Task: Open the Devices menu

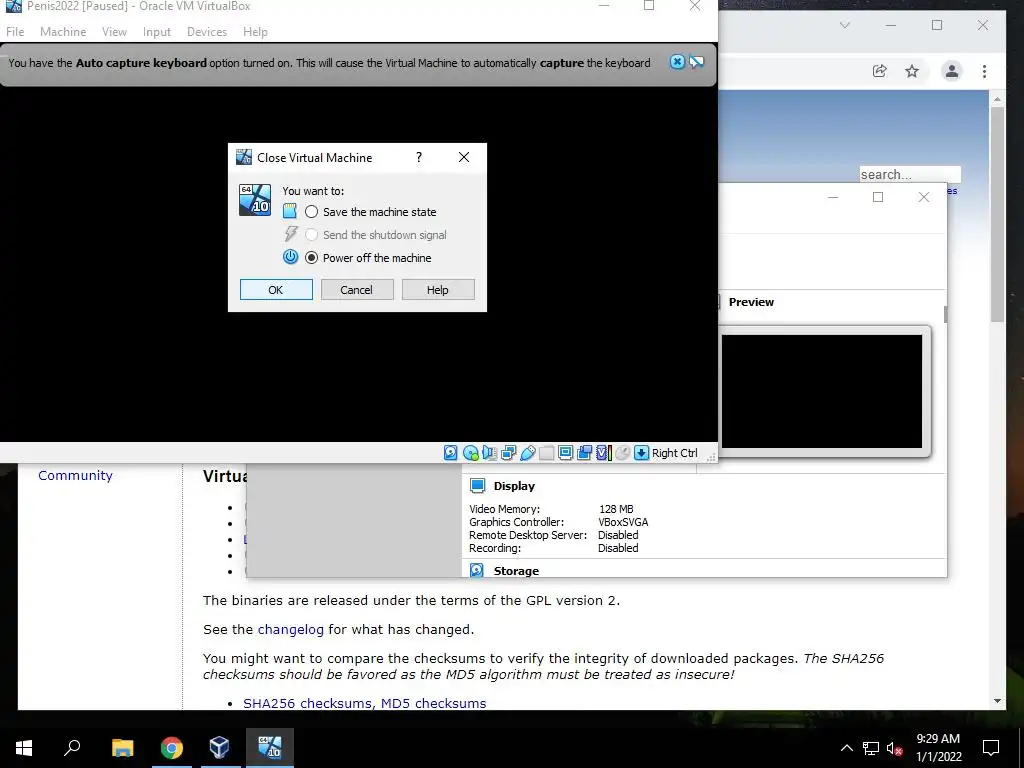Action: [207, 31]
